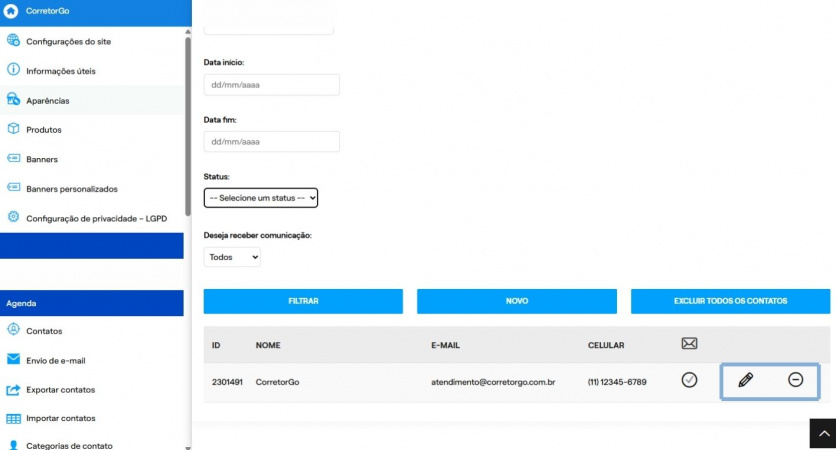
Task: Click the Data início date field
Action: (x=271, y=85)
